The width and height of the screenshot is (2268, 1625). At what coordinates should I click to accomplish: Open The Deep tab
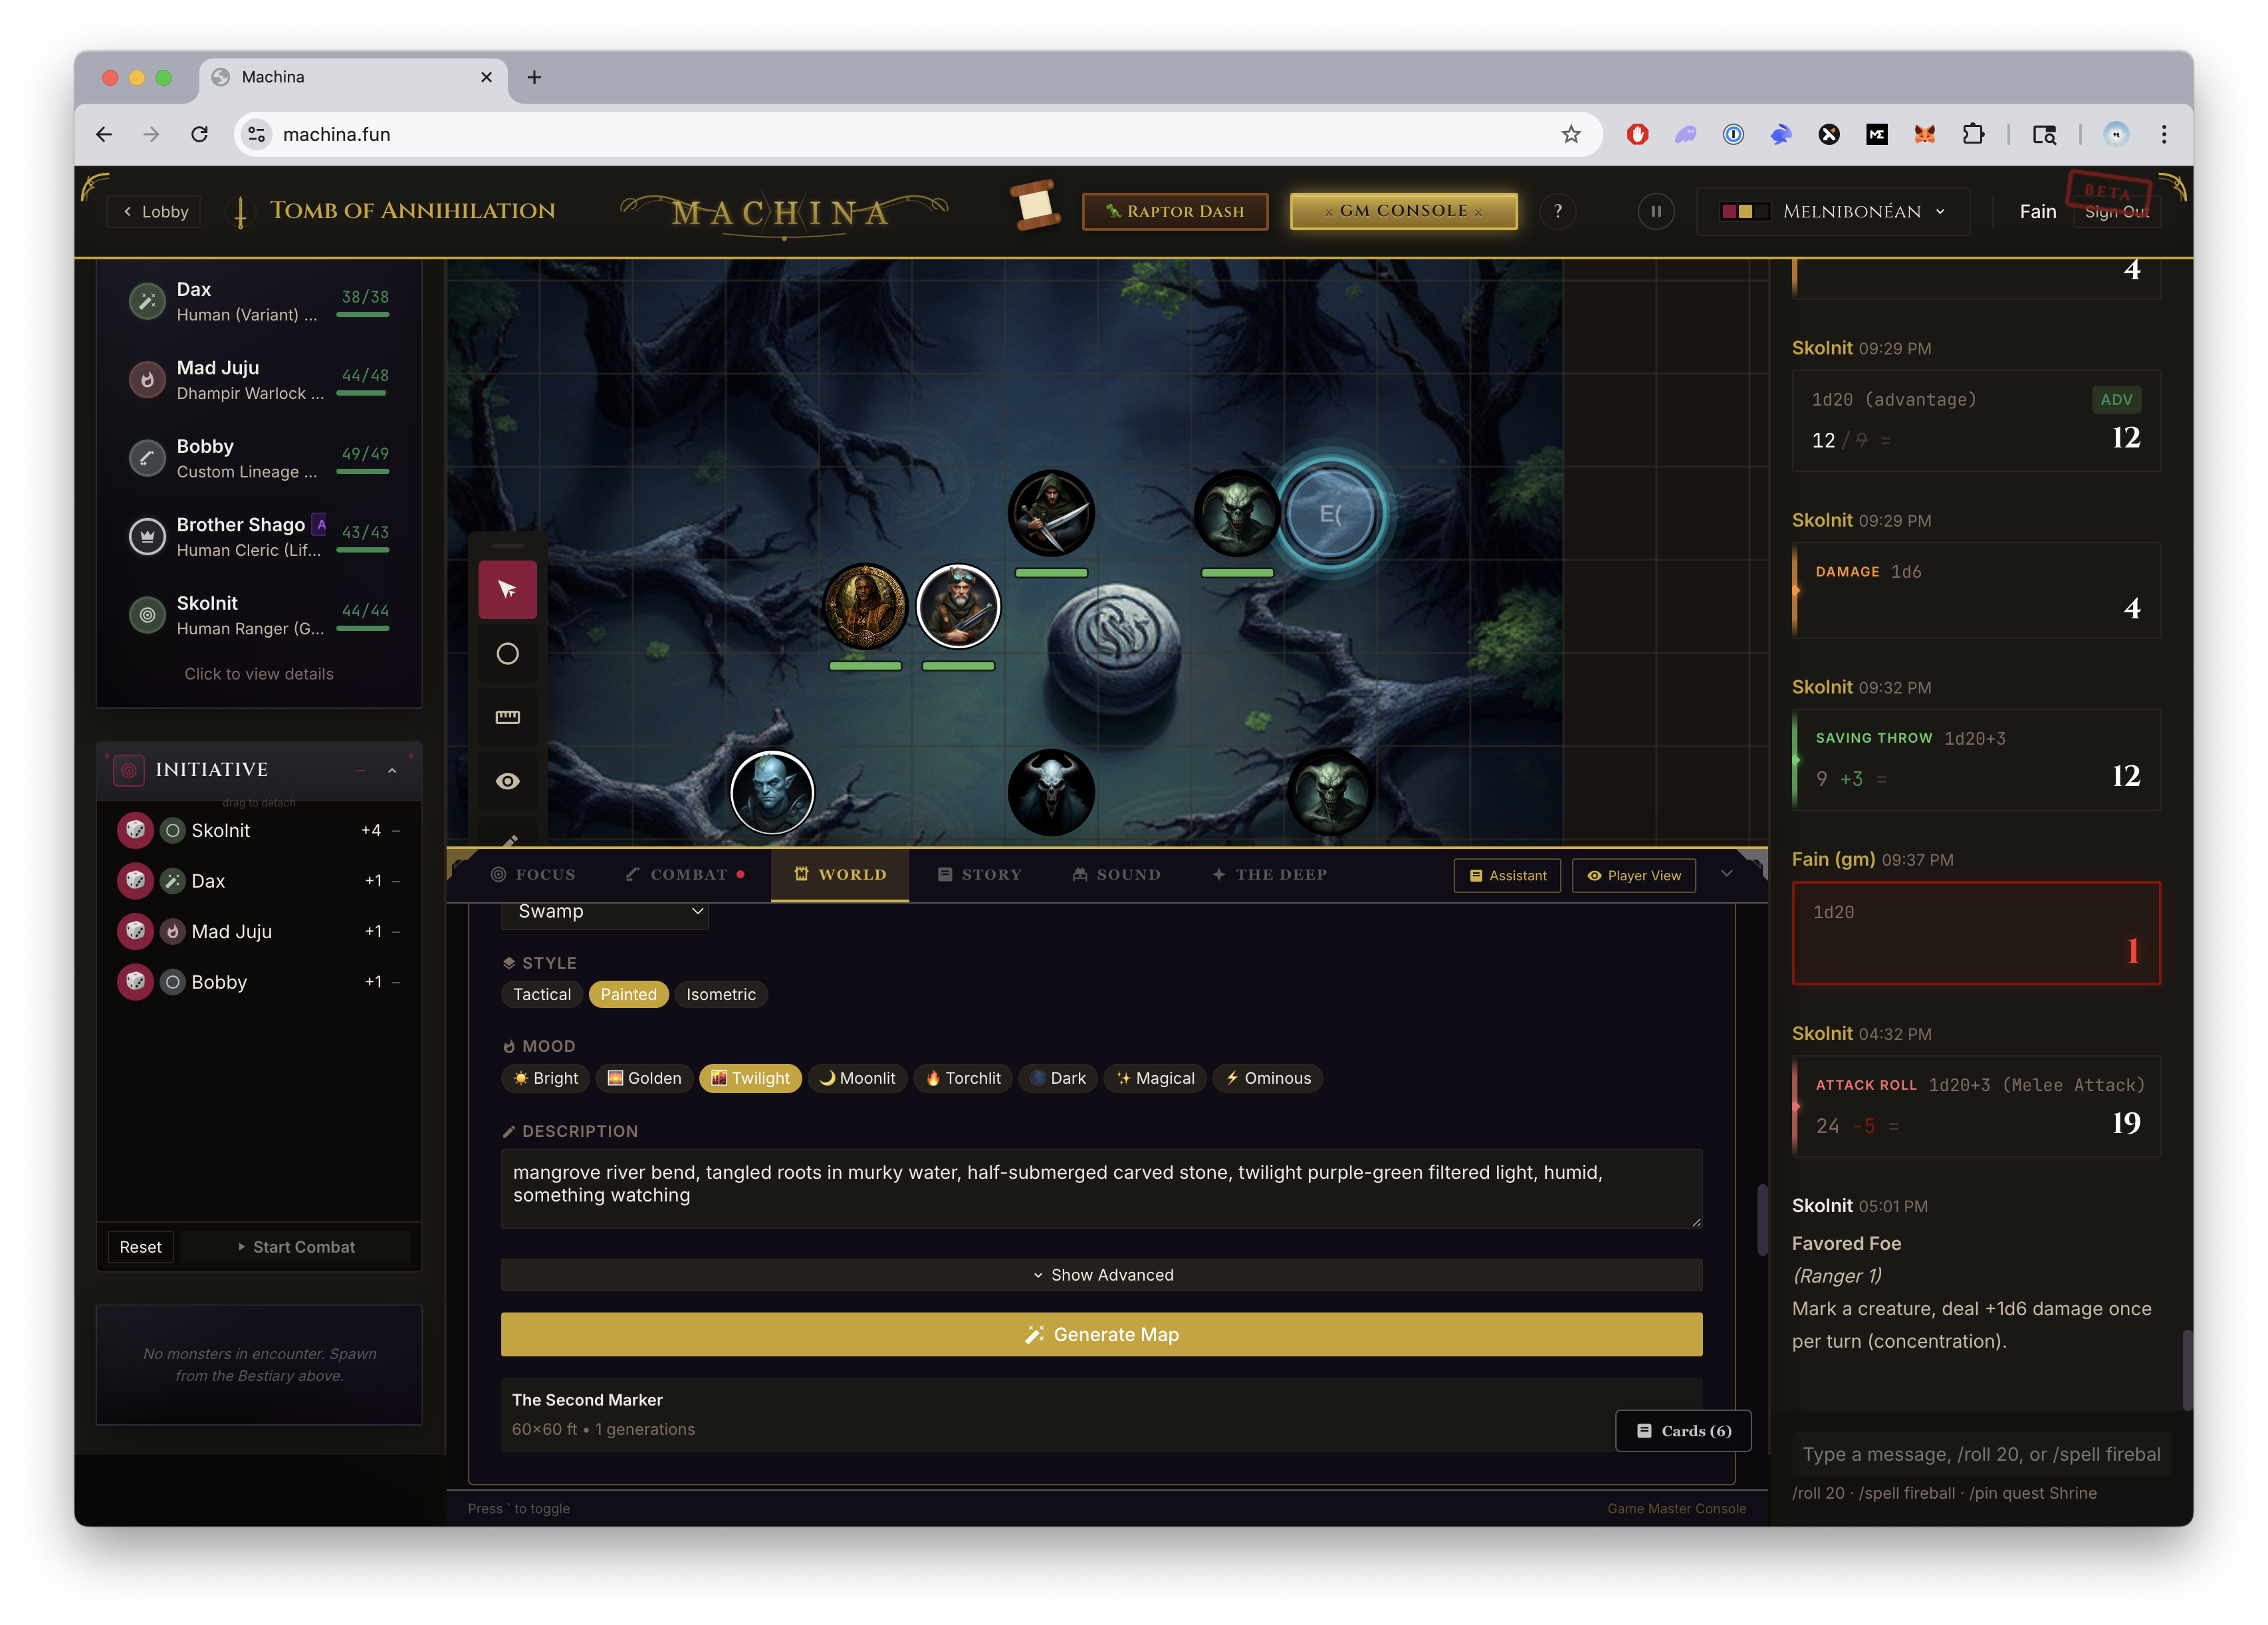coord(1269,874)
